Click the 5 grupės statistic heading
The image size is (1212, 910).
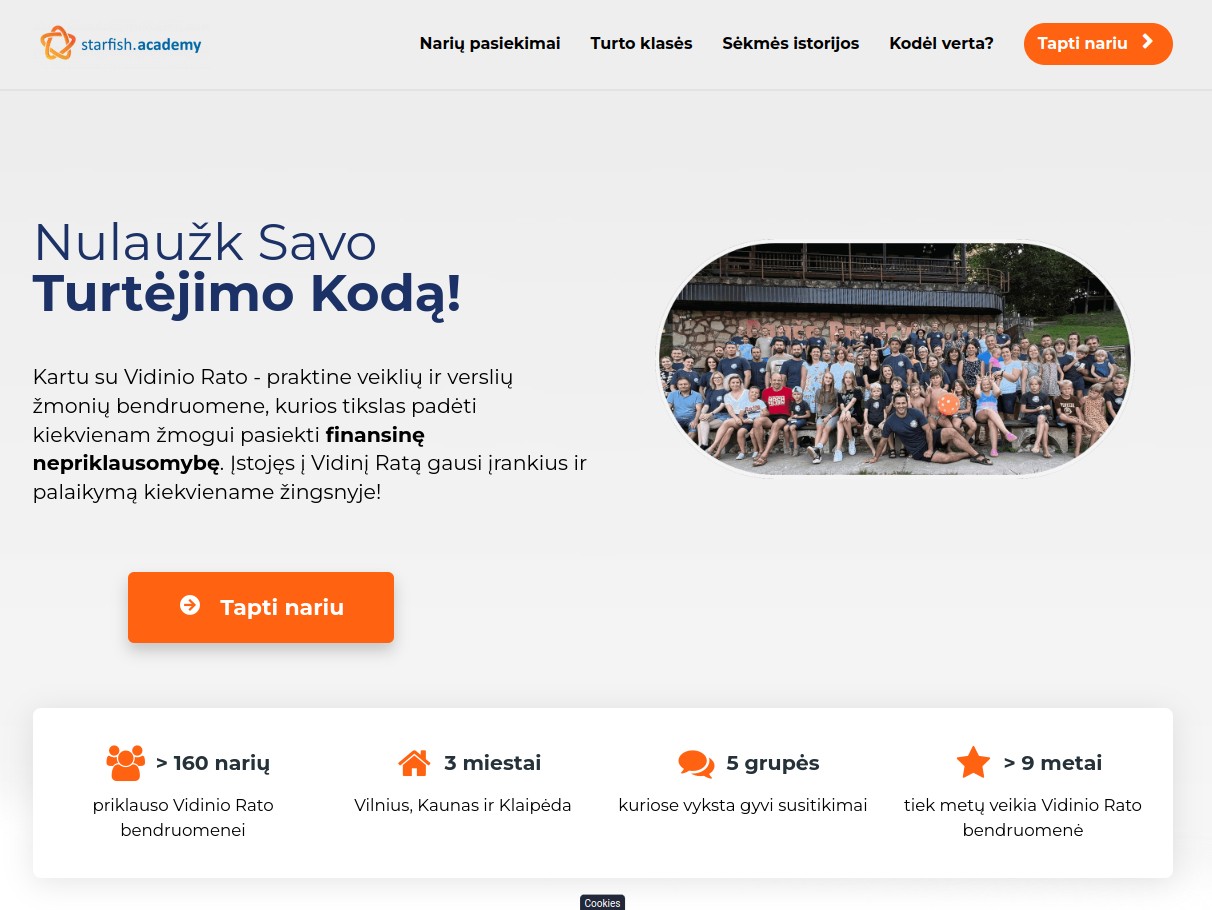coord(773,763)
